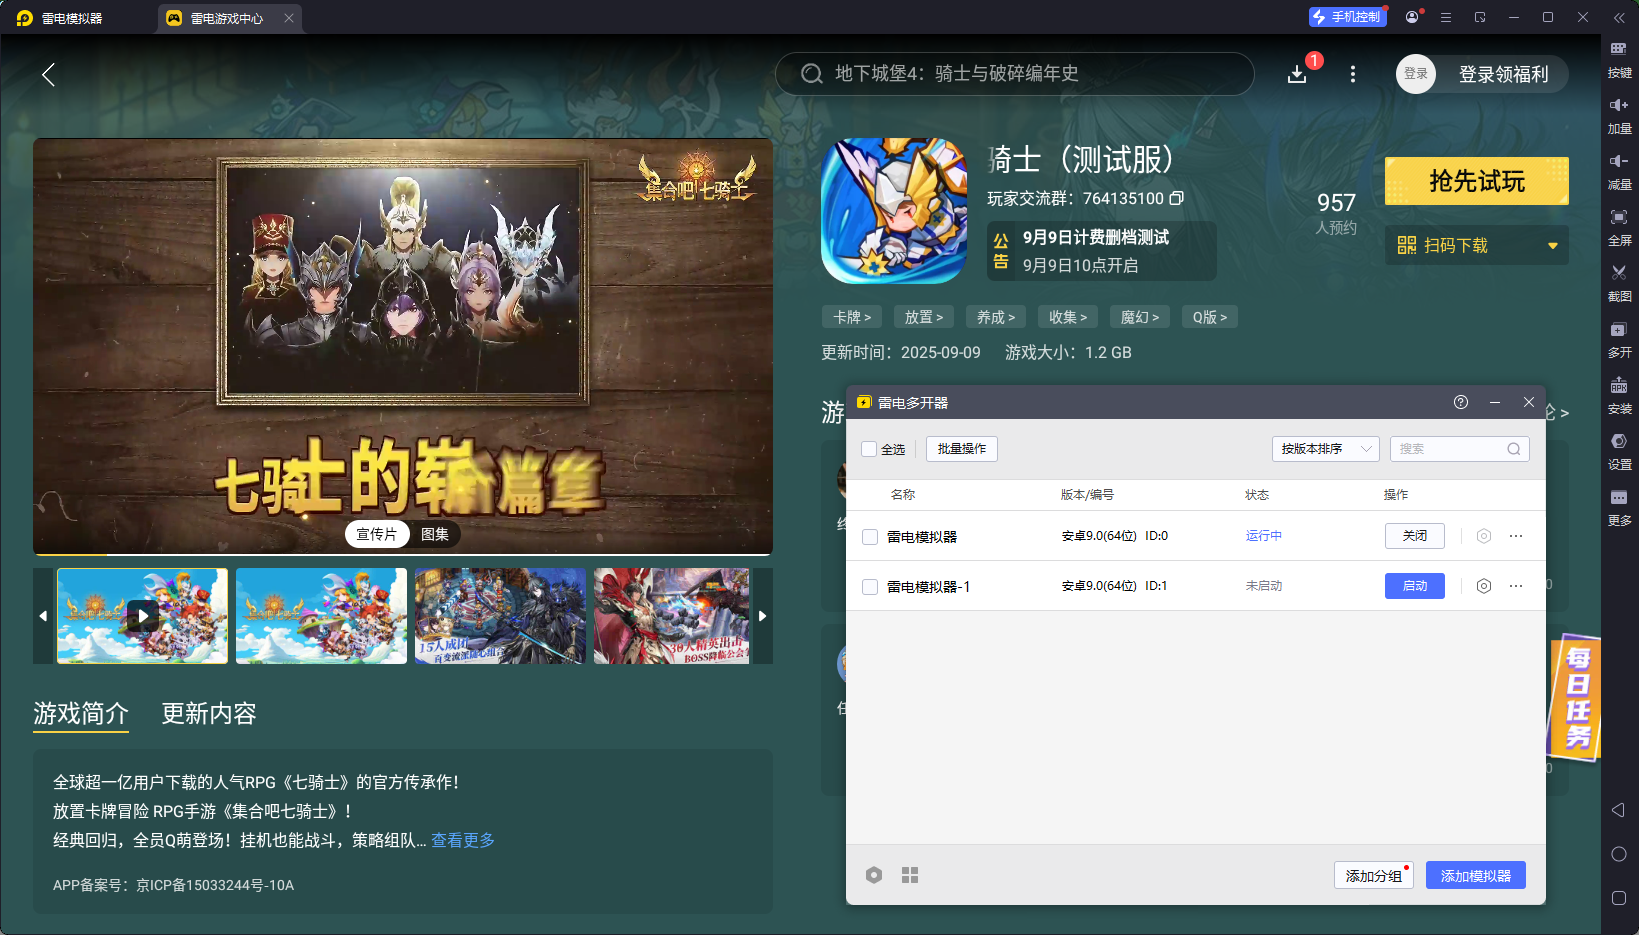Open the 养成 category tag
Image resolution: width=1639 pixels, height=935 pixels.
[x=996, y=317]
